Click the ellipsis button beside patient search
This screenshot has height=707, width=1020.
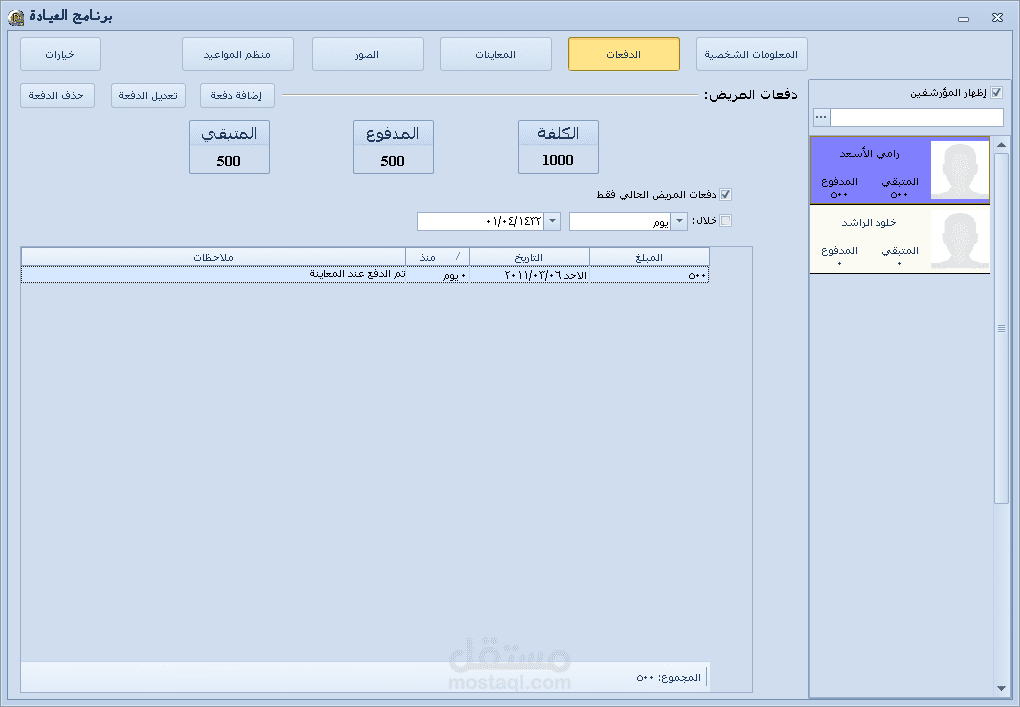821,117
